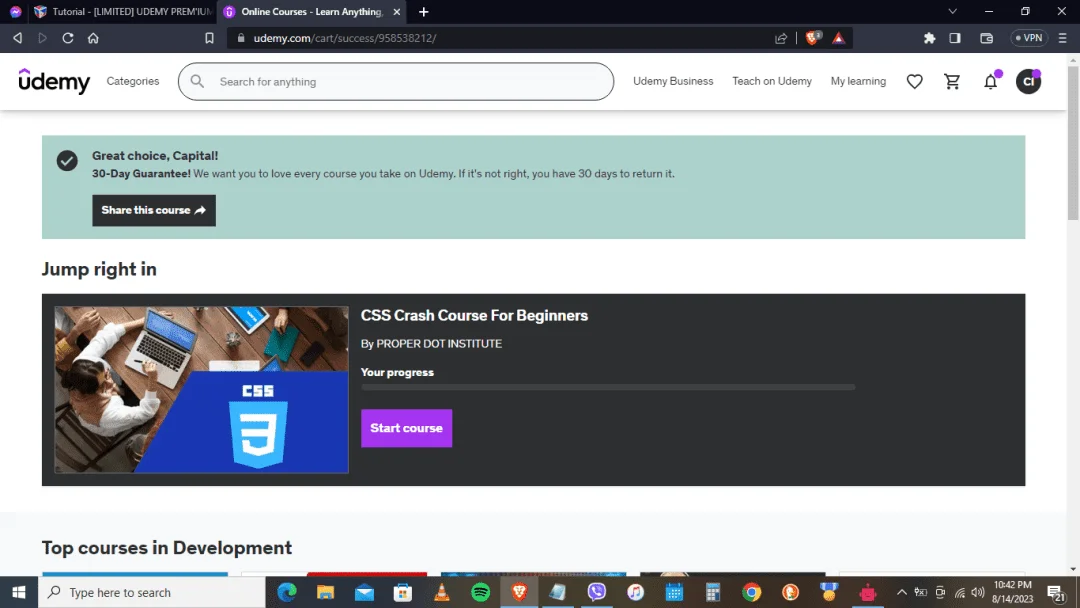Open Brave Shields lion icon

813,38
